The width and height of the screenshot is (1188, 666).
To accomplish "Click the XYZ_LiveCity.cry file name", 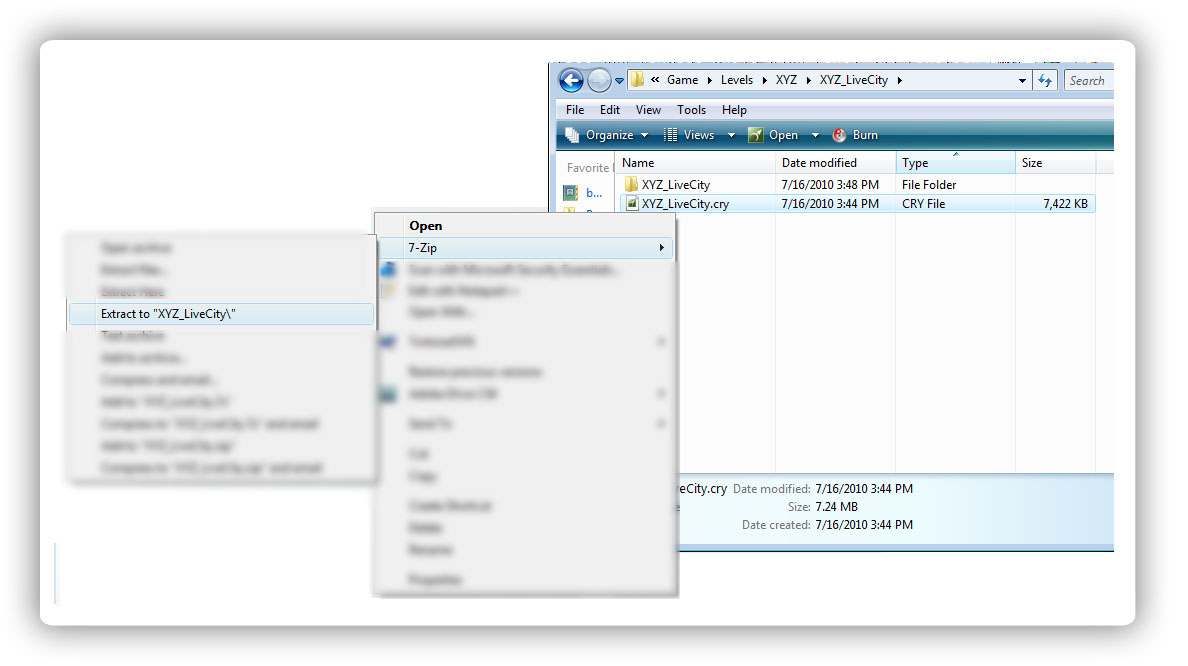I will tap(685, 204).
